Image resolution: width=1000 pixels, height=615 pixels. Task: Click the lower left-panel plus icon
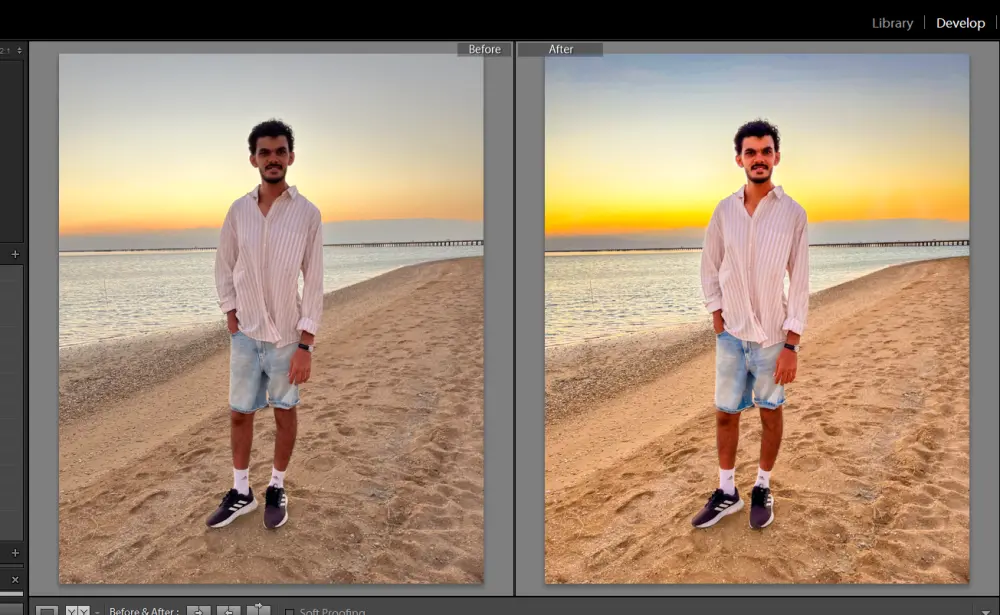coord(15,552)
